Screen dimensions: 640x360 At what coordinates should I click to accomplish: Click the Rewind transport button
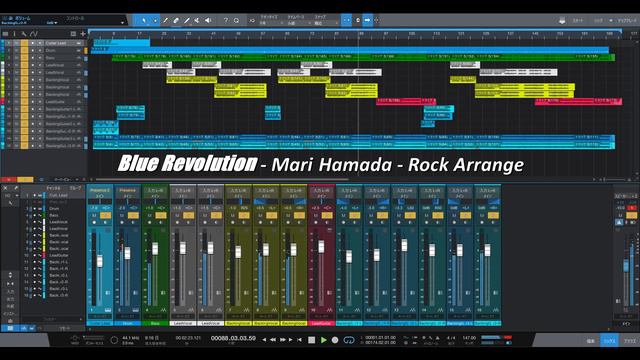tap(273, 340)
